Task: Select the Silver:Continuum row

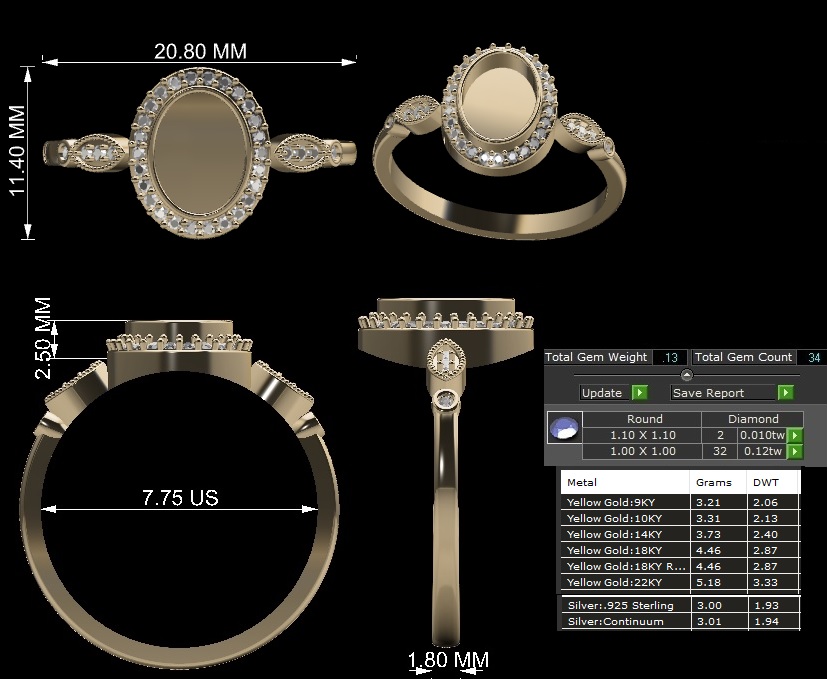Action: [680, 621]
